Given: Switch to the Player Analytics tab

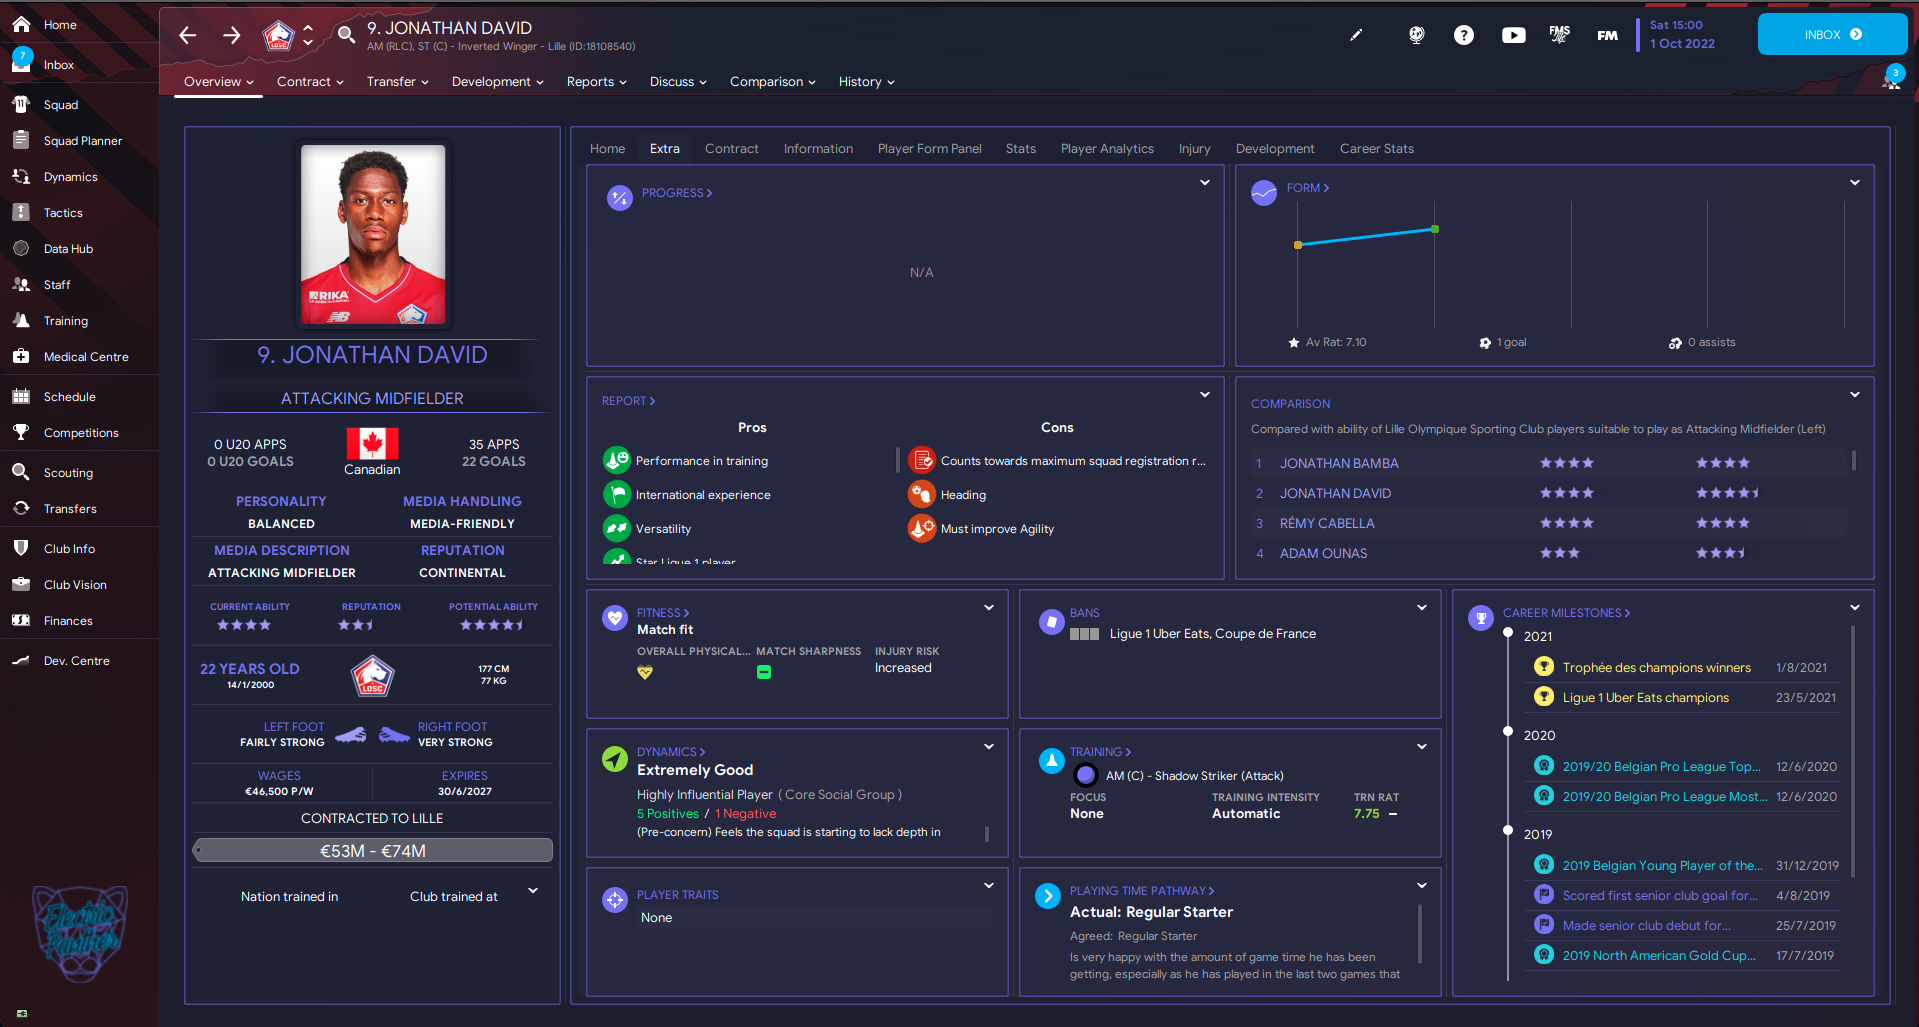Looking at the screenshot, I should pyautogui.click(x=1107, y=149).
